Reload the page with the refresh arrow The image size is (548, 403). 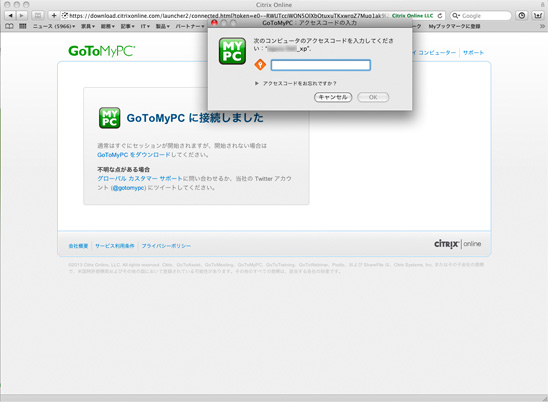point(440,16)
